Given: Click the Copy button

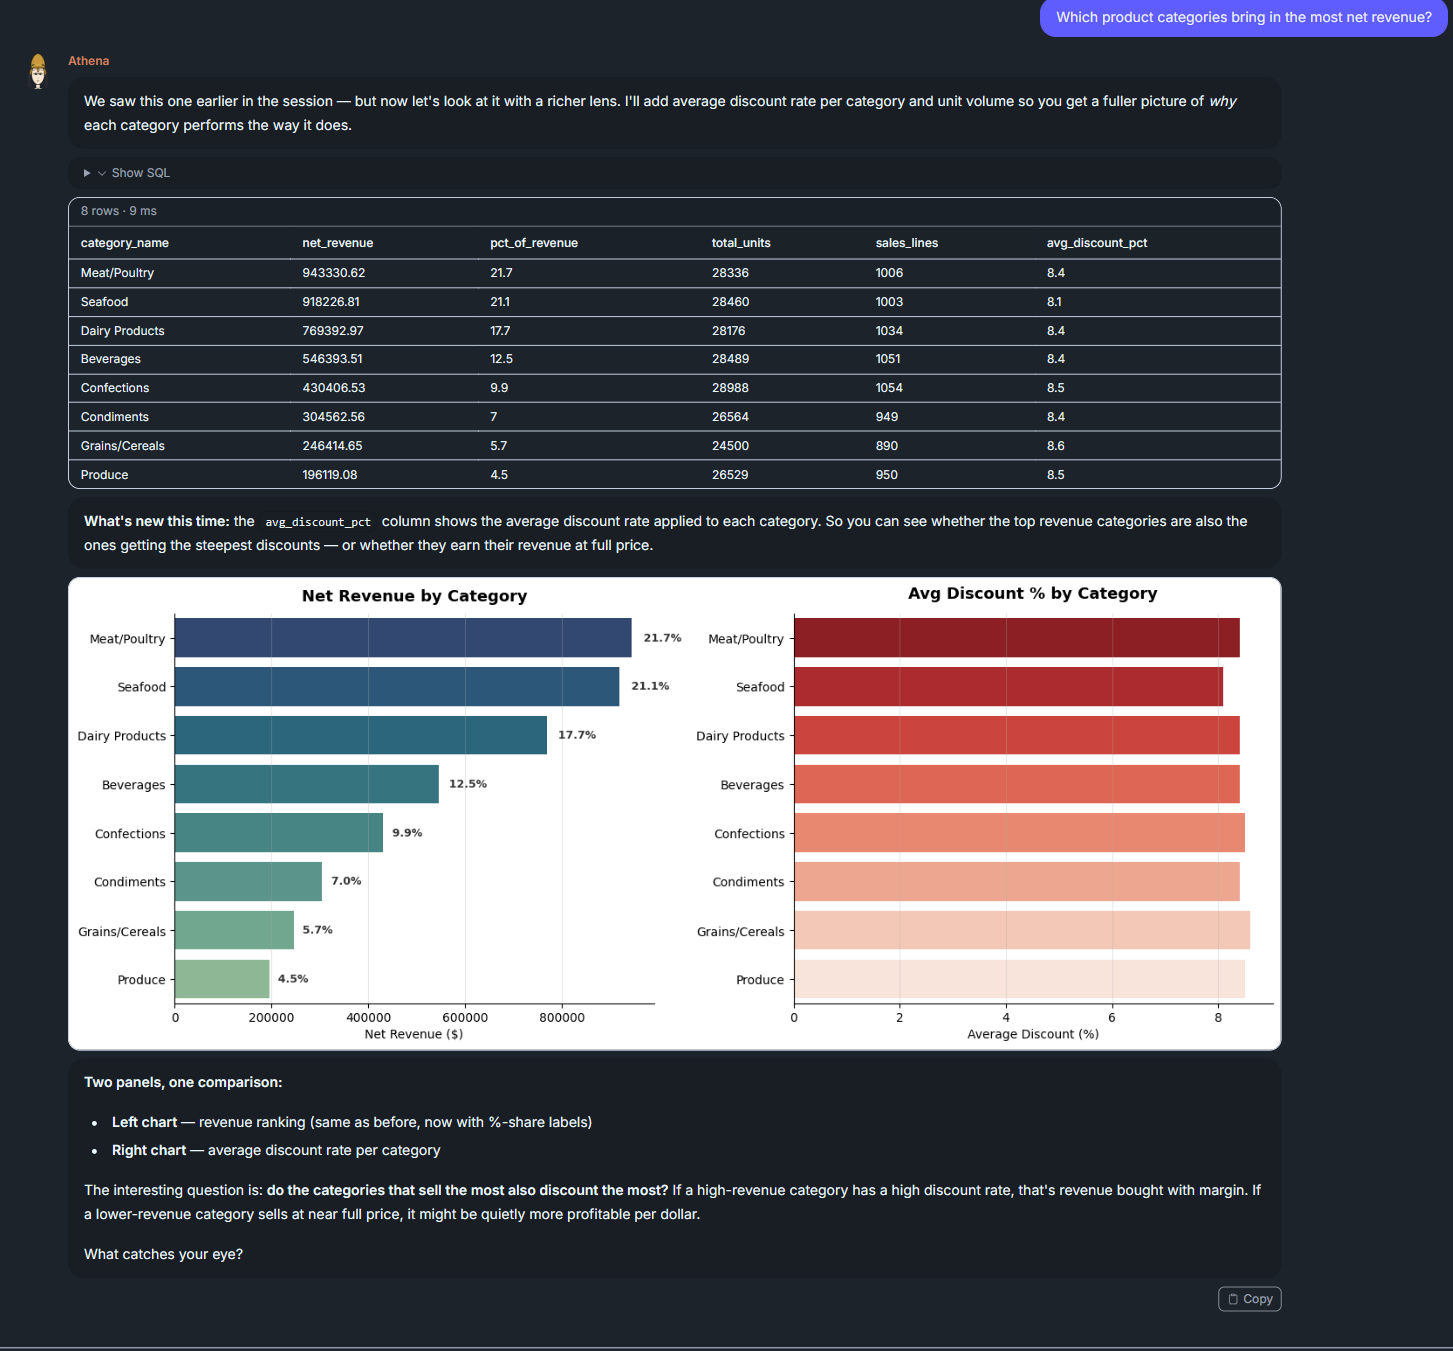Looking at the screenshot, I should tap(1249, 1299).
